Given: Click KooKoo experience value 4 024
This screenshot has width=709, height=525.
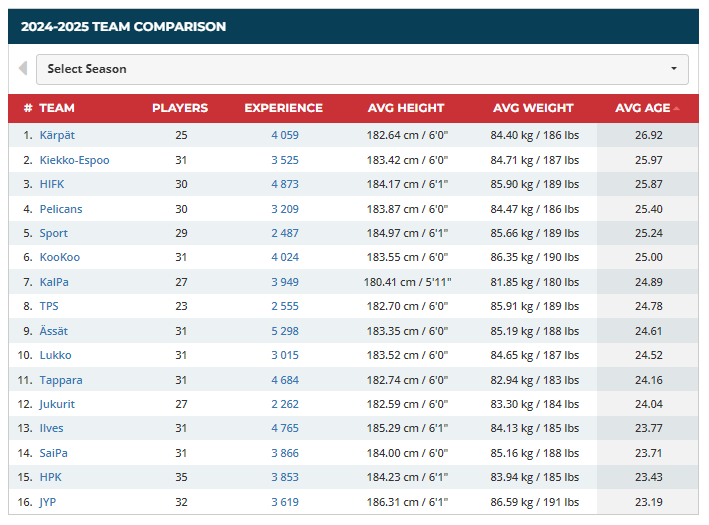Looking at the screenshot, I should click(x=285, y=257).
